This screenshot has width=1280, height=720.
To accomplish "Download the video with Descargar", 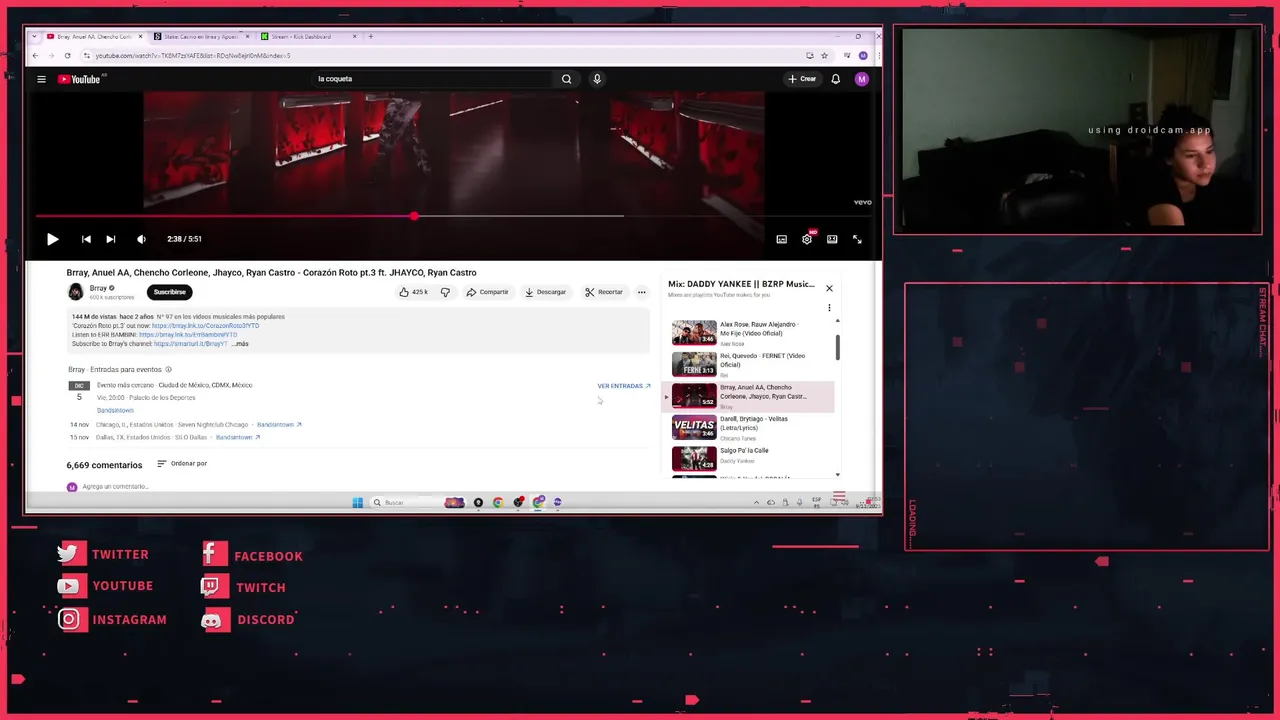I will coord(545,292).
